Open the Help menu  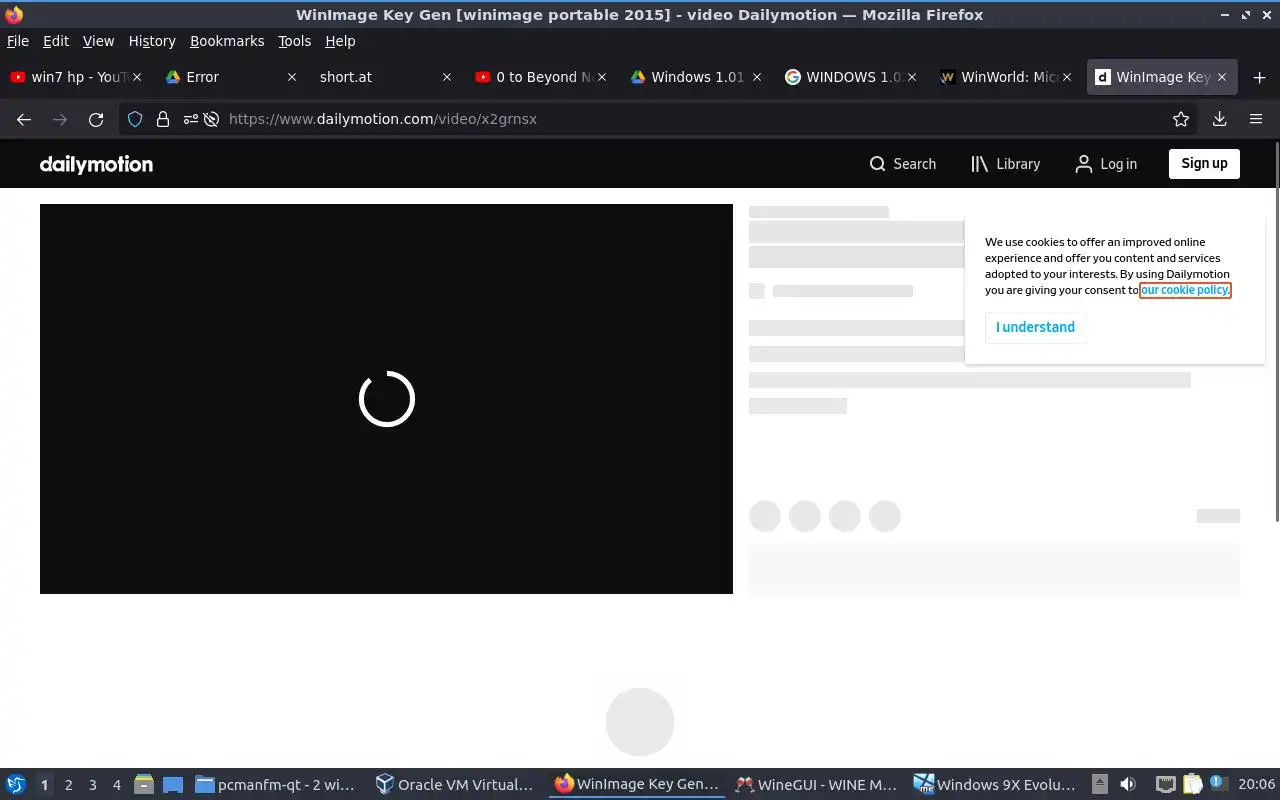pos(340,41)
